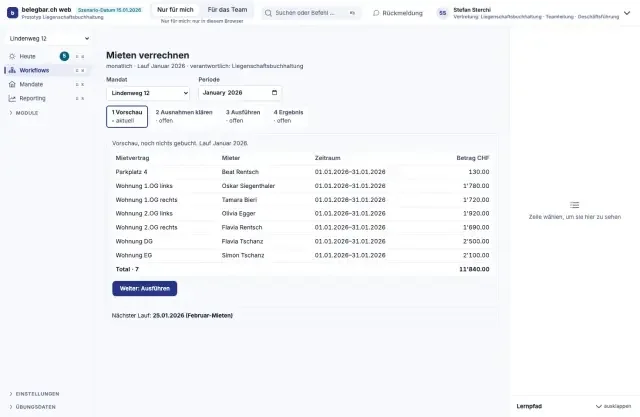Select the 'Wohnung 1.OG links' row
Image resolution: width=640 pixels, height=417 pixels.
click(302, 186)
